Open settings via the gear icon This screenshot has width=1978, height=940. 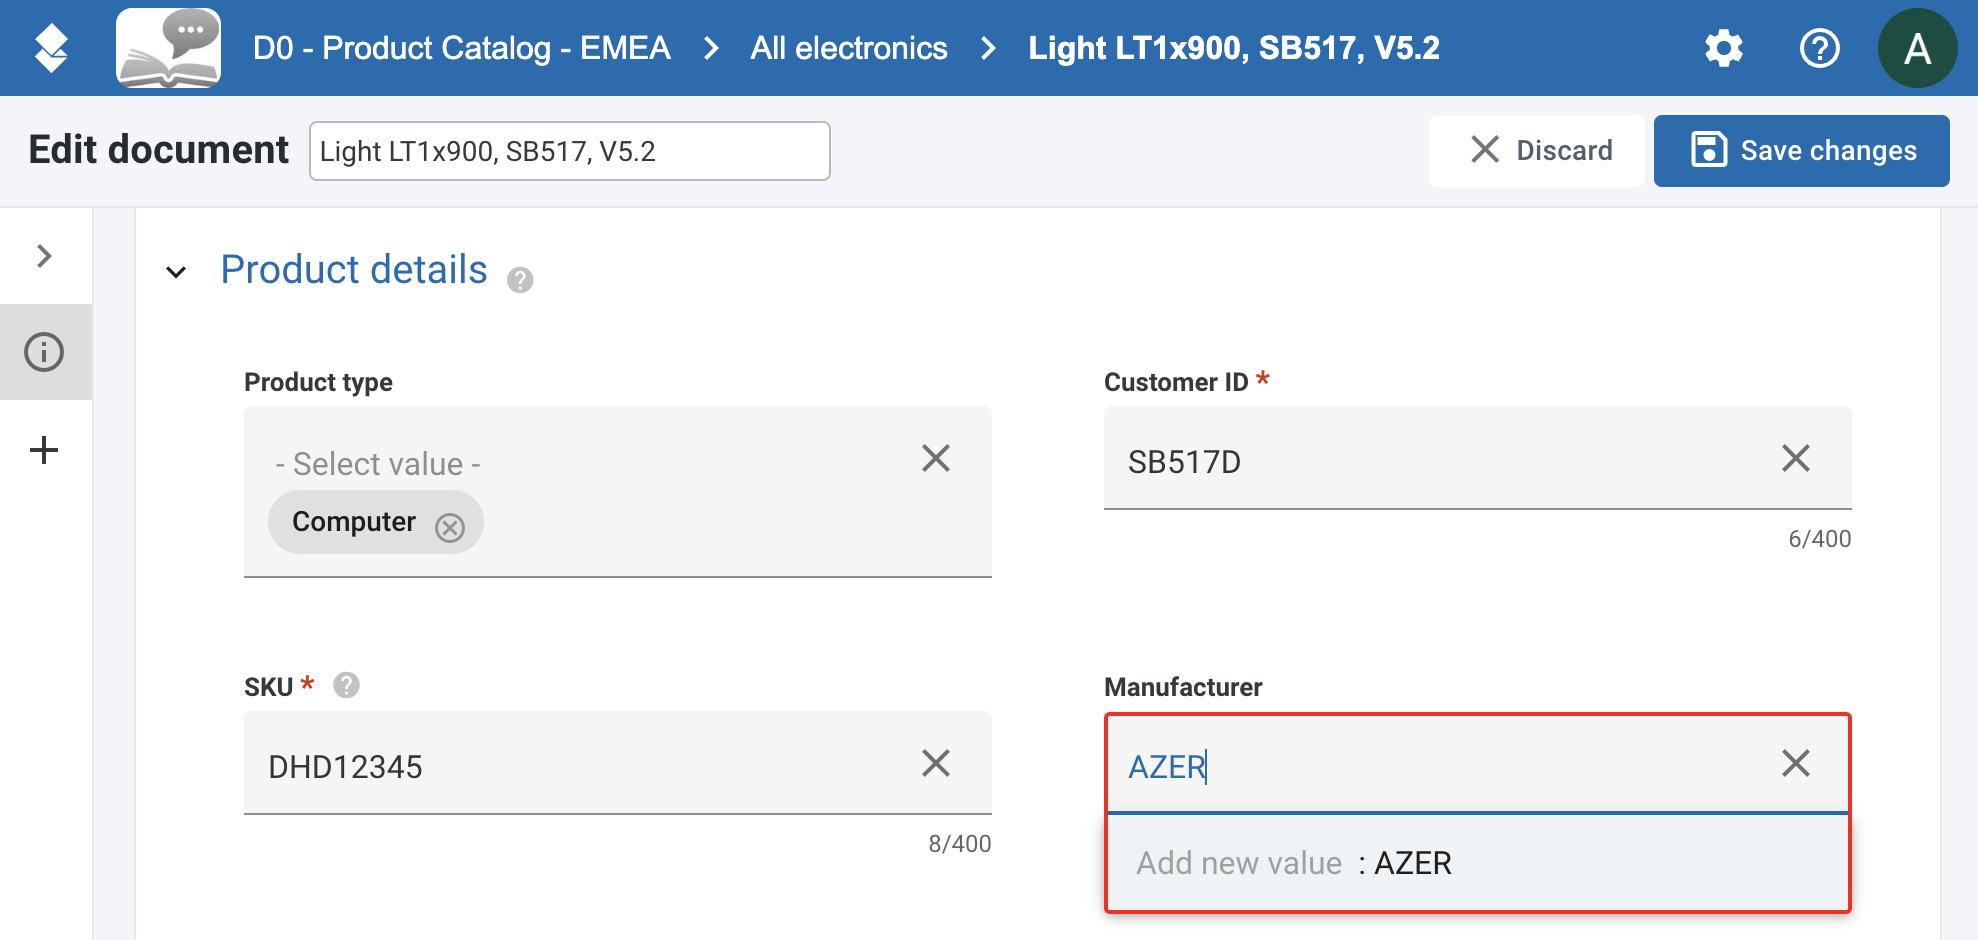coord(1724,48)
